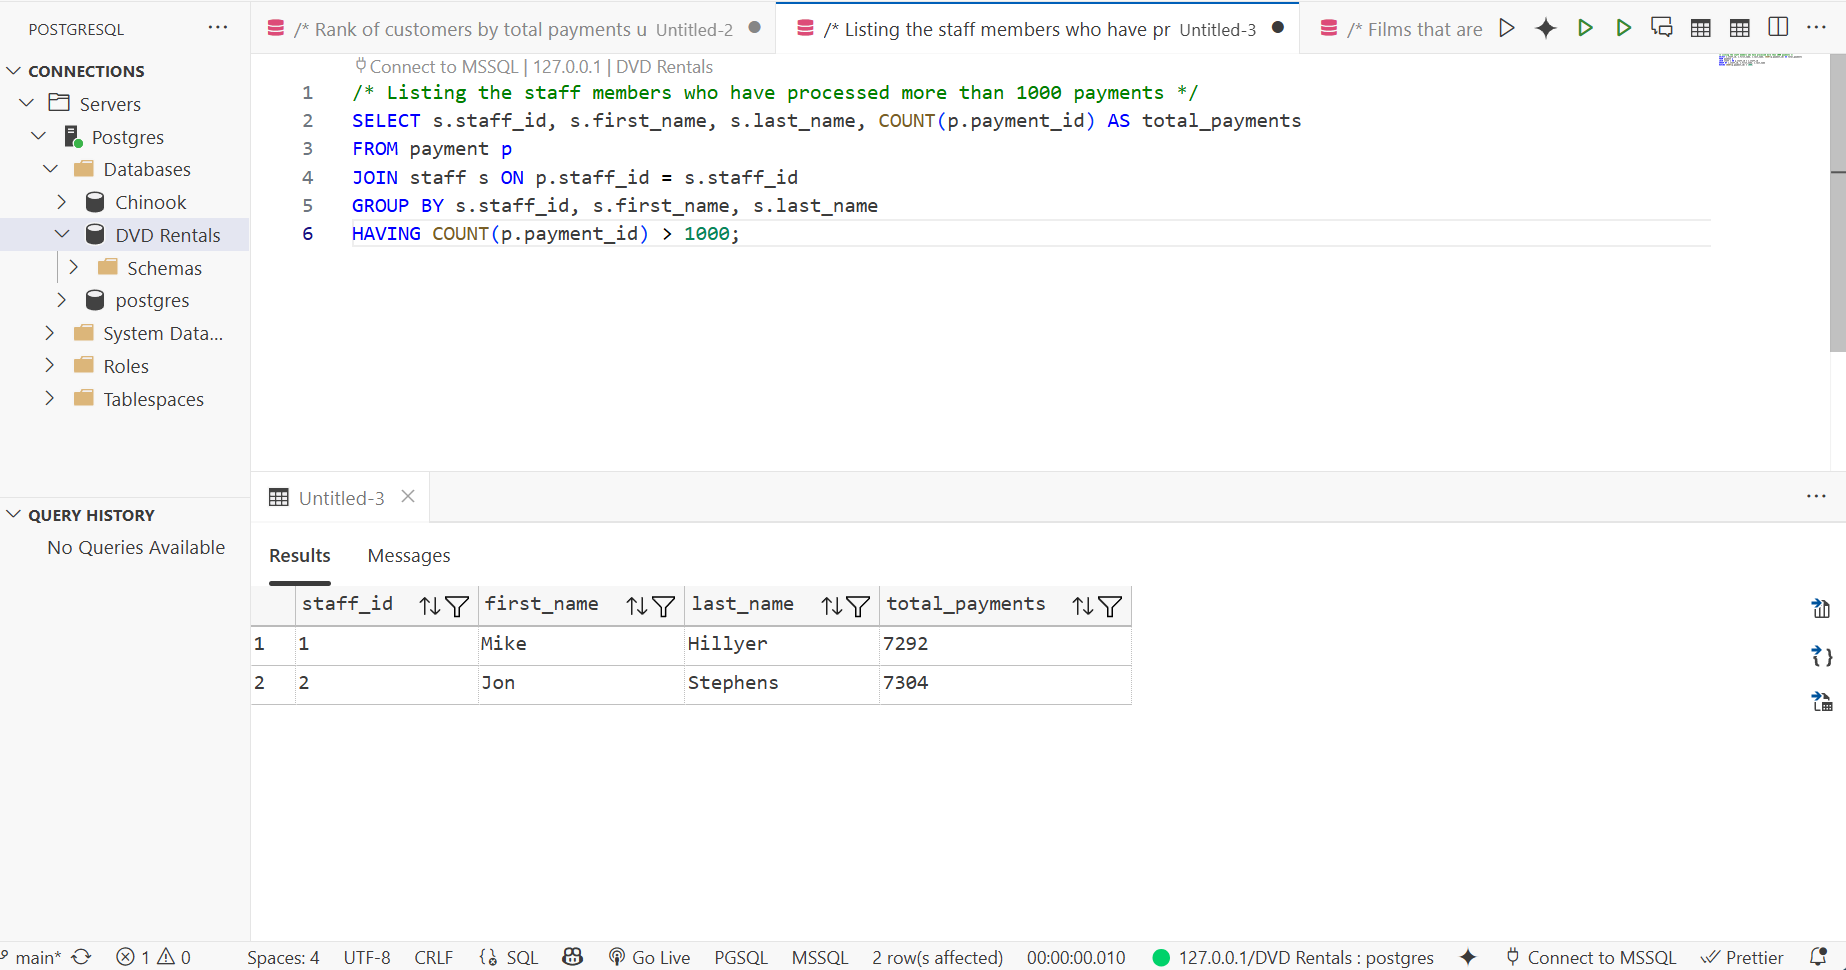Select the '7304' total_payments cell
This screenshot has height=970, width=1846.
pyautogui.click(x=1005, y=683)
